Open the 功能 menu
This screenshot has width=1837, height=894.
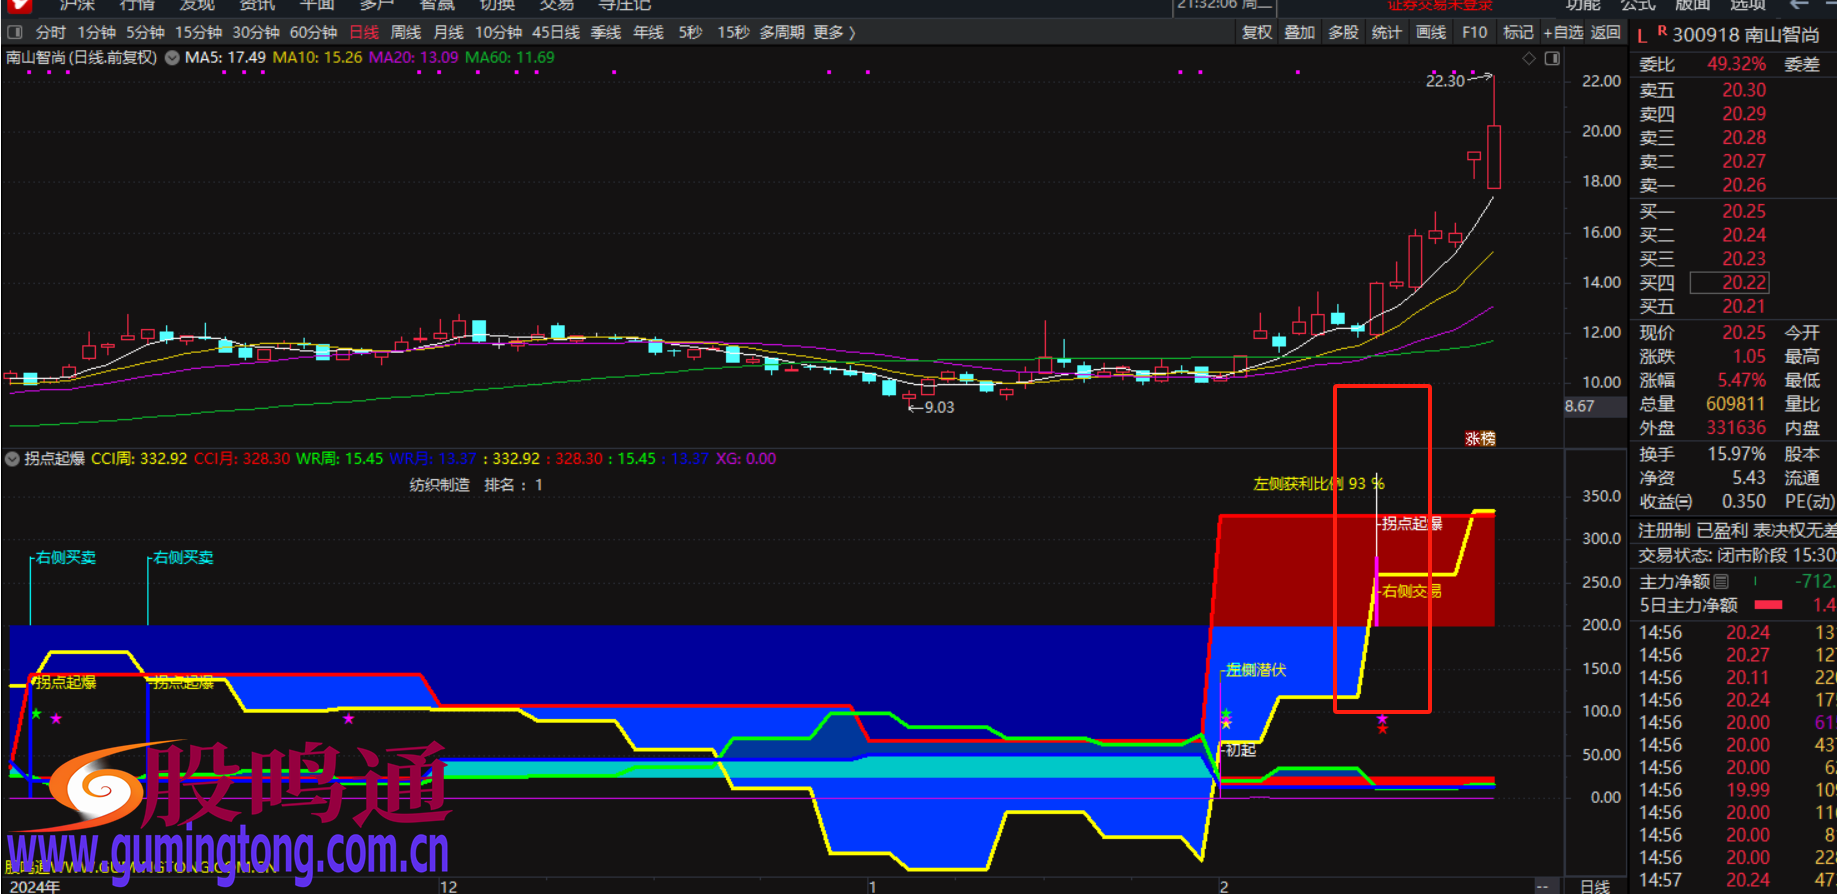click(x=1583, y=5)
